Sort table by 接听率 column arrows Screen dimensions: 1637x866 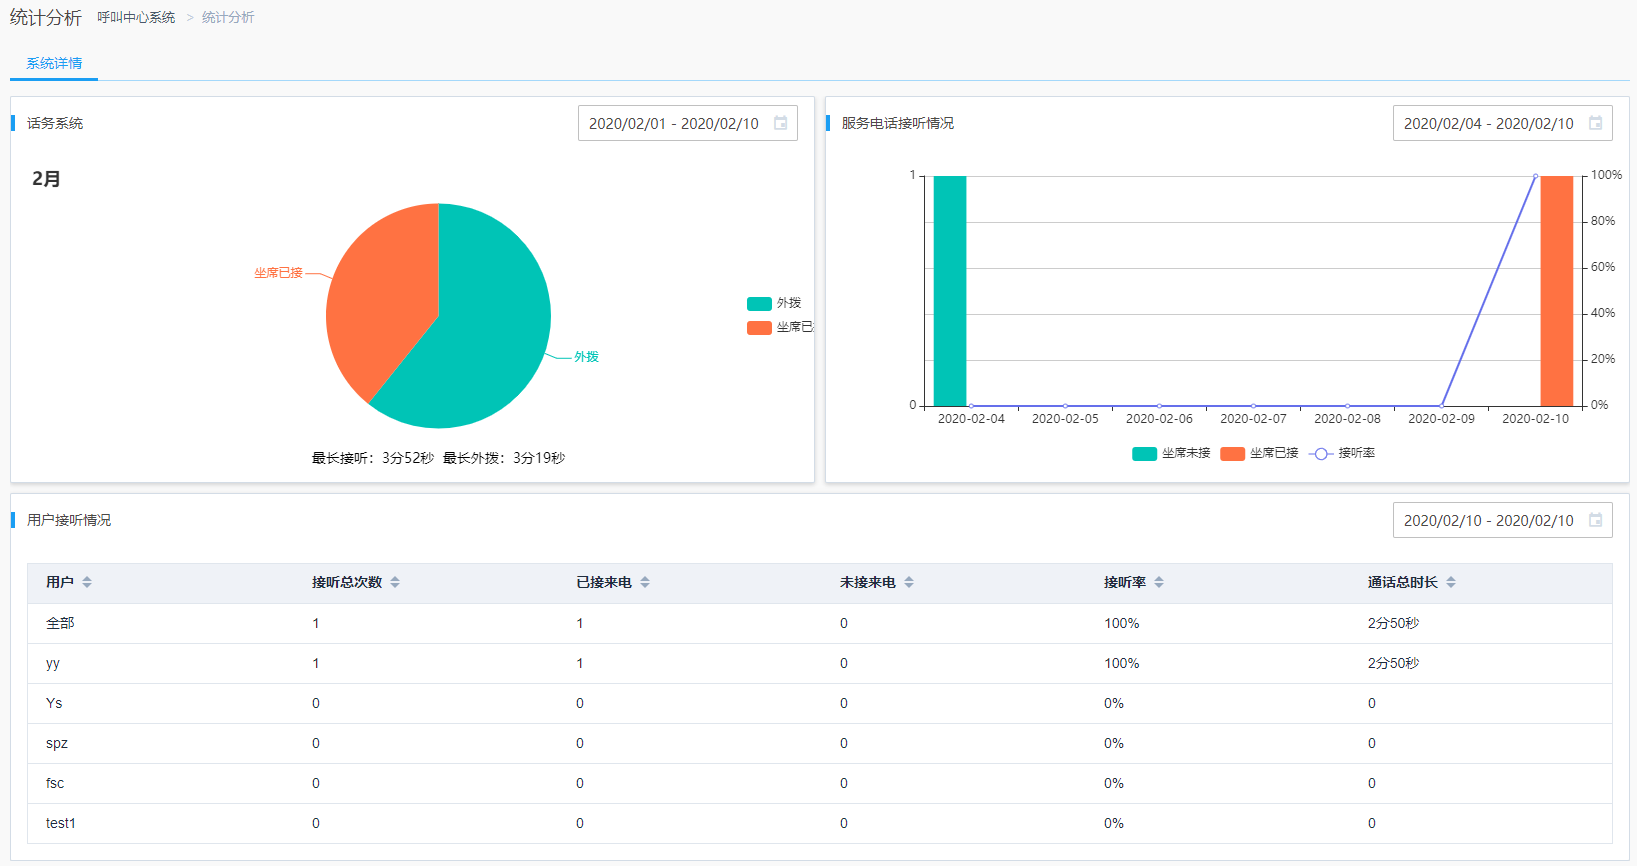coord(1159,582)
